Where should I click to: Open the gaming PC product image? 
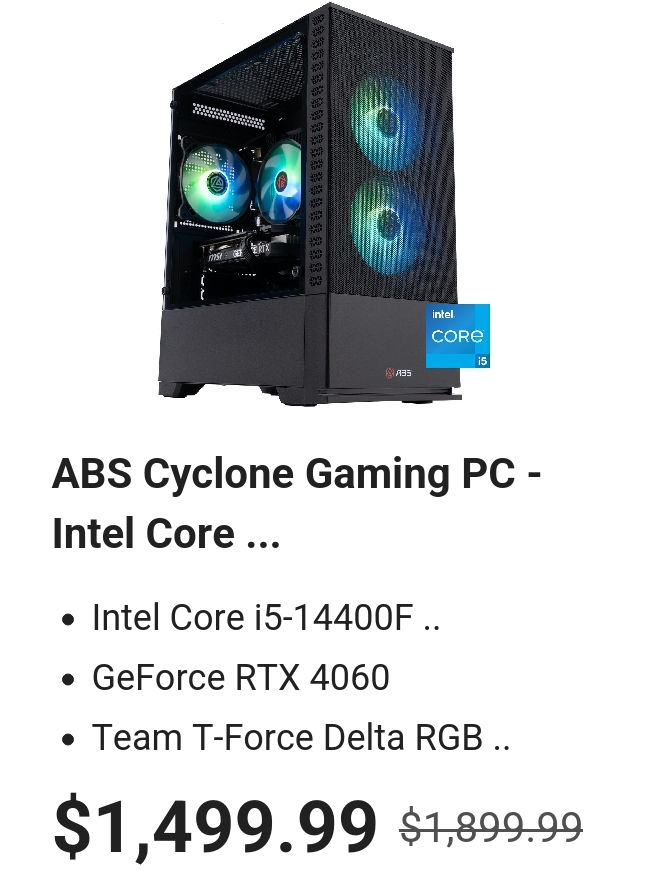click(324, 204)
